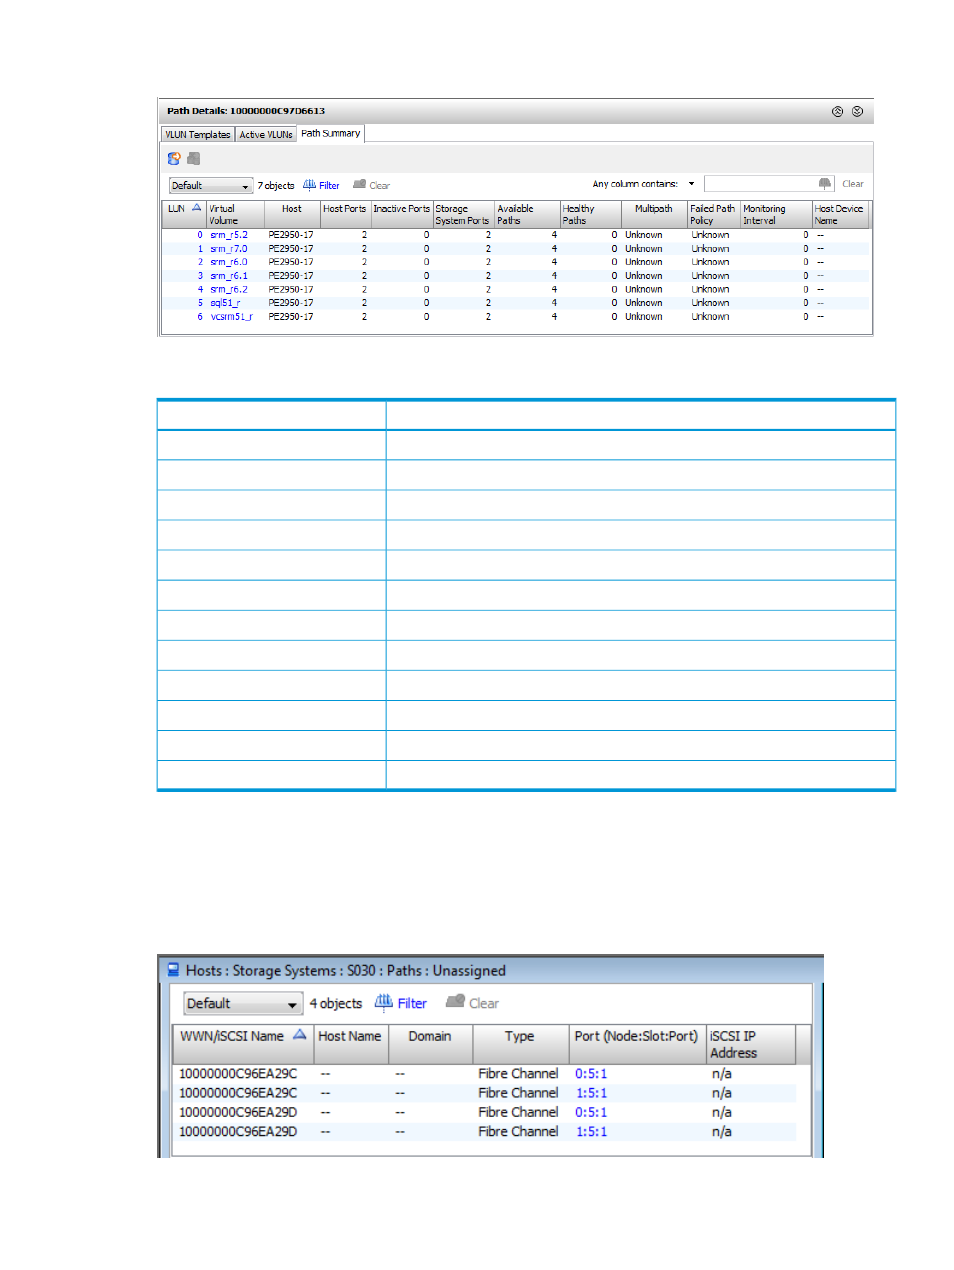Open virtual volume srm_r6.2
The image size is (954, 1270).
[x=229, y=289]
